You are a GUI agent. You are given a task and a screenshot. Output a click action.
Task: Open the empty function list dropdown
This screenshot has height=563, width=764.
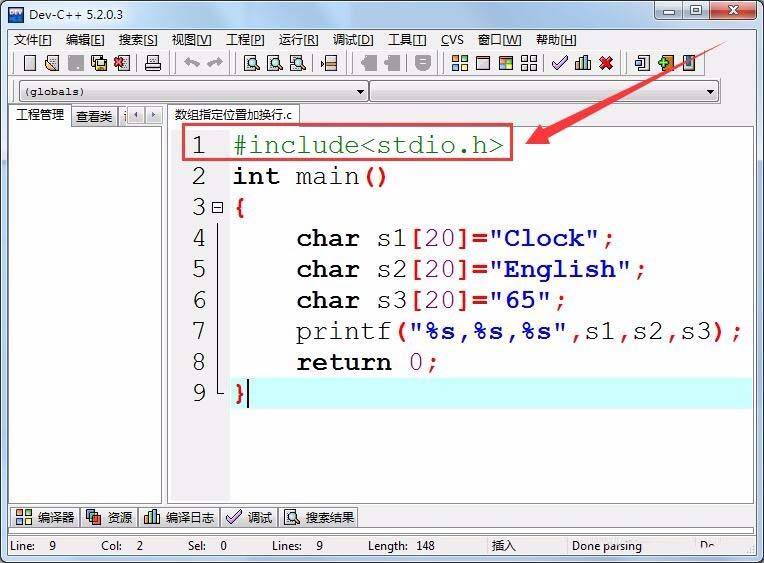coord(544,92)
